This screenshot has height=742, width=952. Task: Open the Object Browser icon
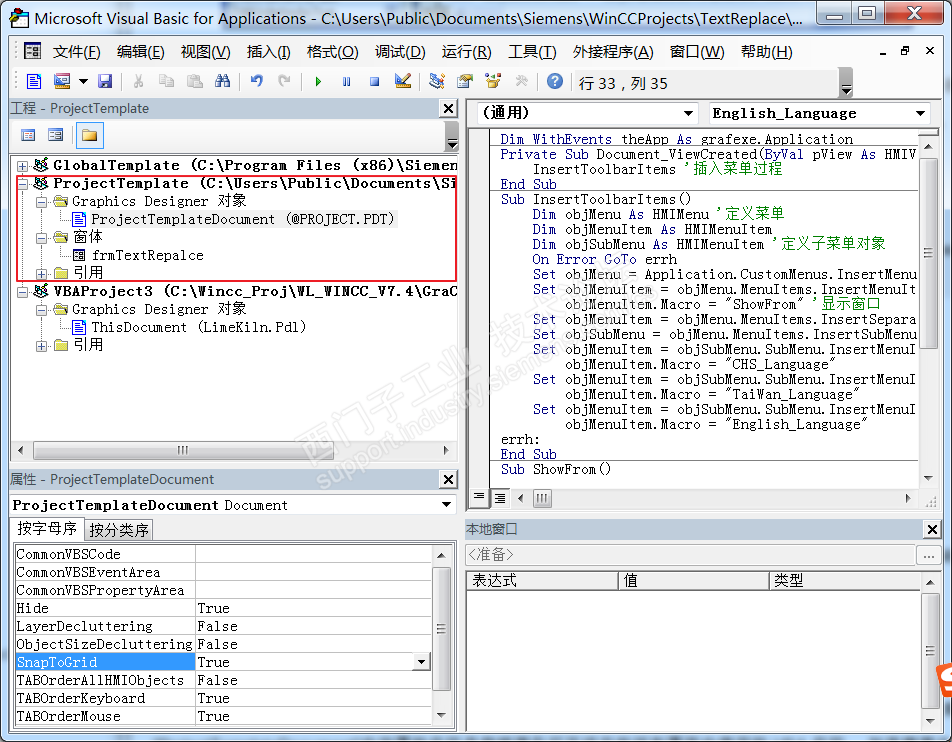click(493, 82)
